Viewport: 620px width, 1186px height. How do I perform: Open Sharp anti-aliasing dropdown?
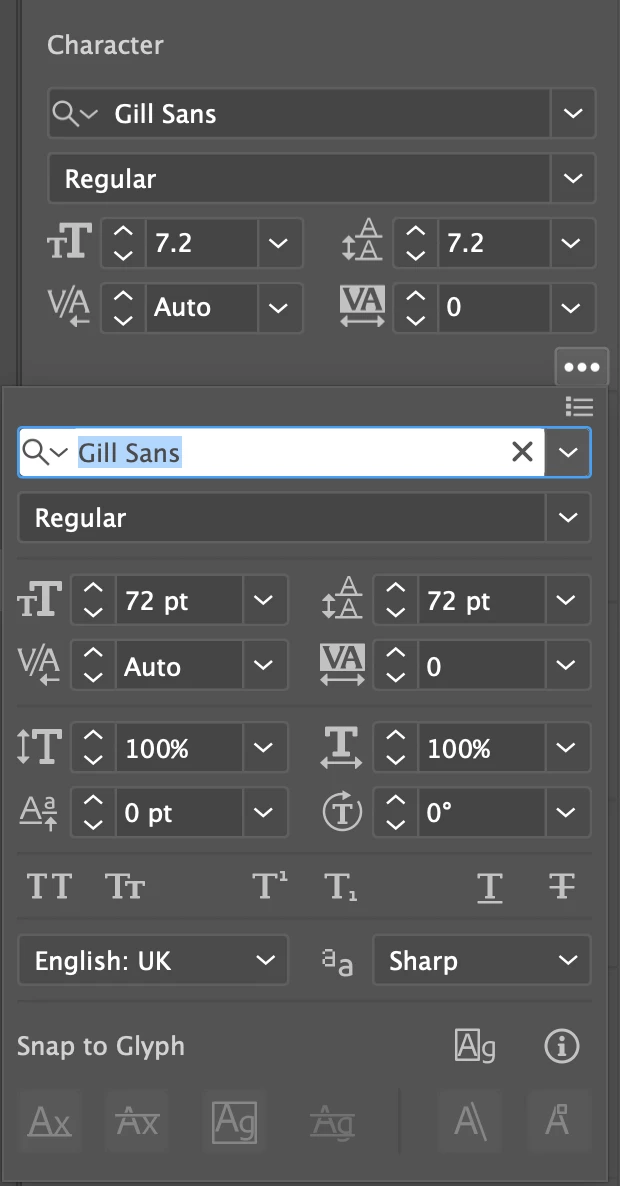pos(482,961)
